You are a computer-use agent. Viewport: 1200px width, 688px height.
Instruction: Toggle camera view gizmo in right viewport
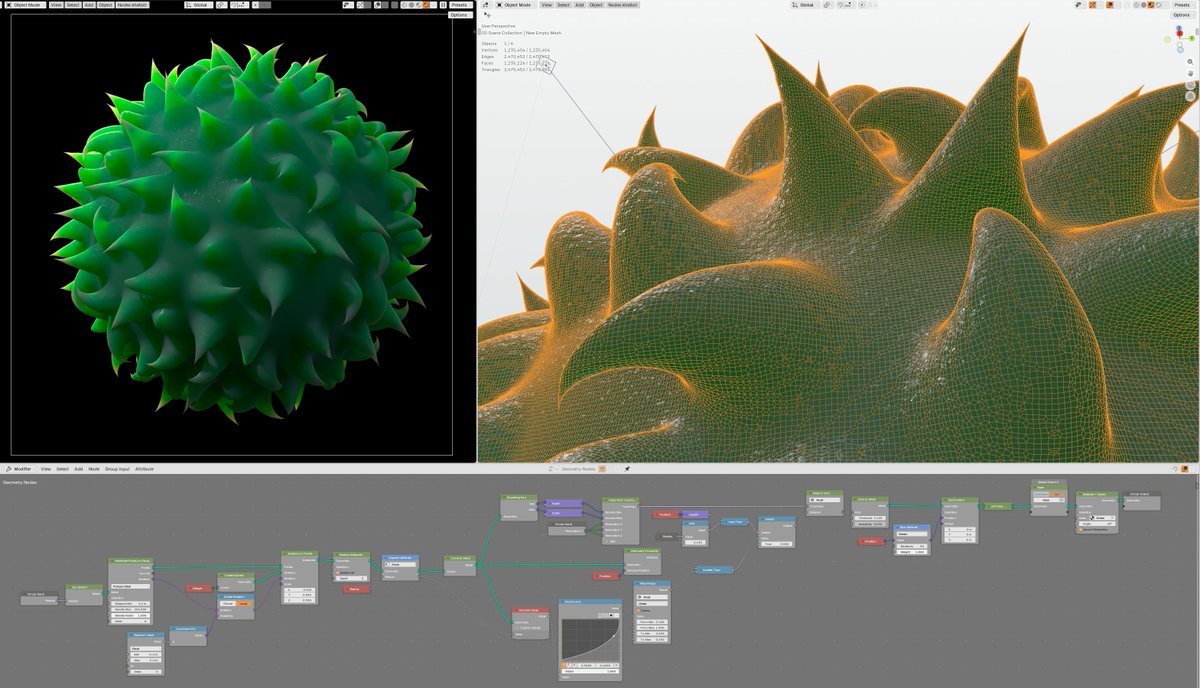pos(1190,85)
